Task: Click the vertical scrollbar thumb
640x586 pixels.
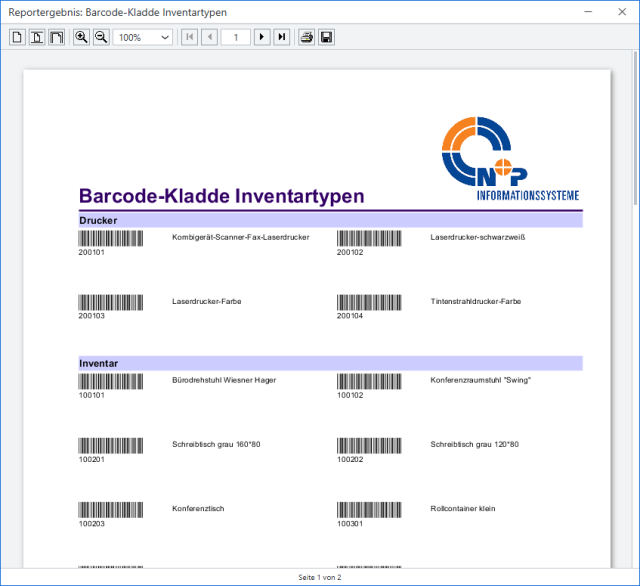Action: [x=635, y=127]
